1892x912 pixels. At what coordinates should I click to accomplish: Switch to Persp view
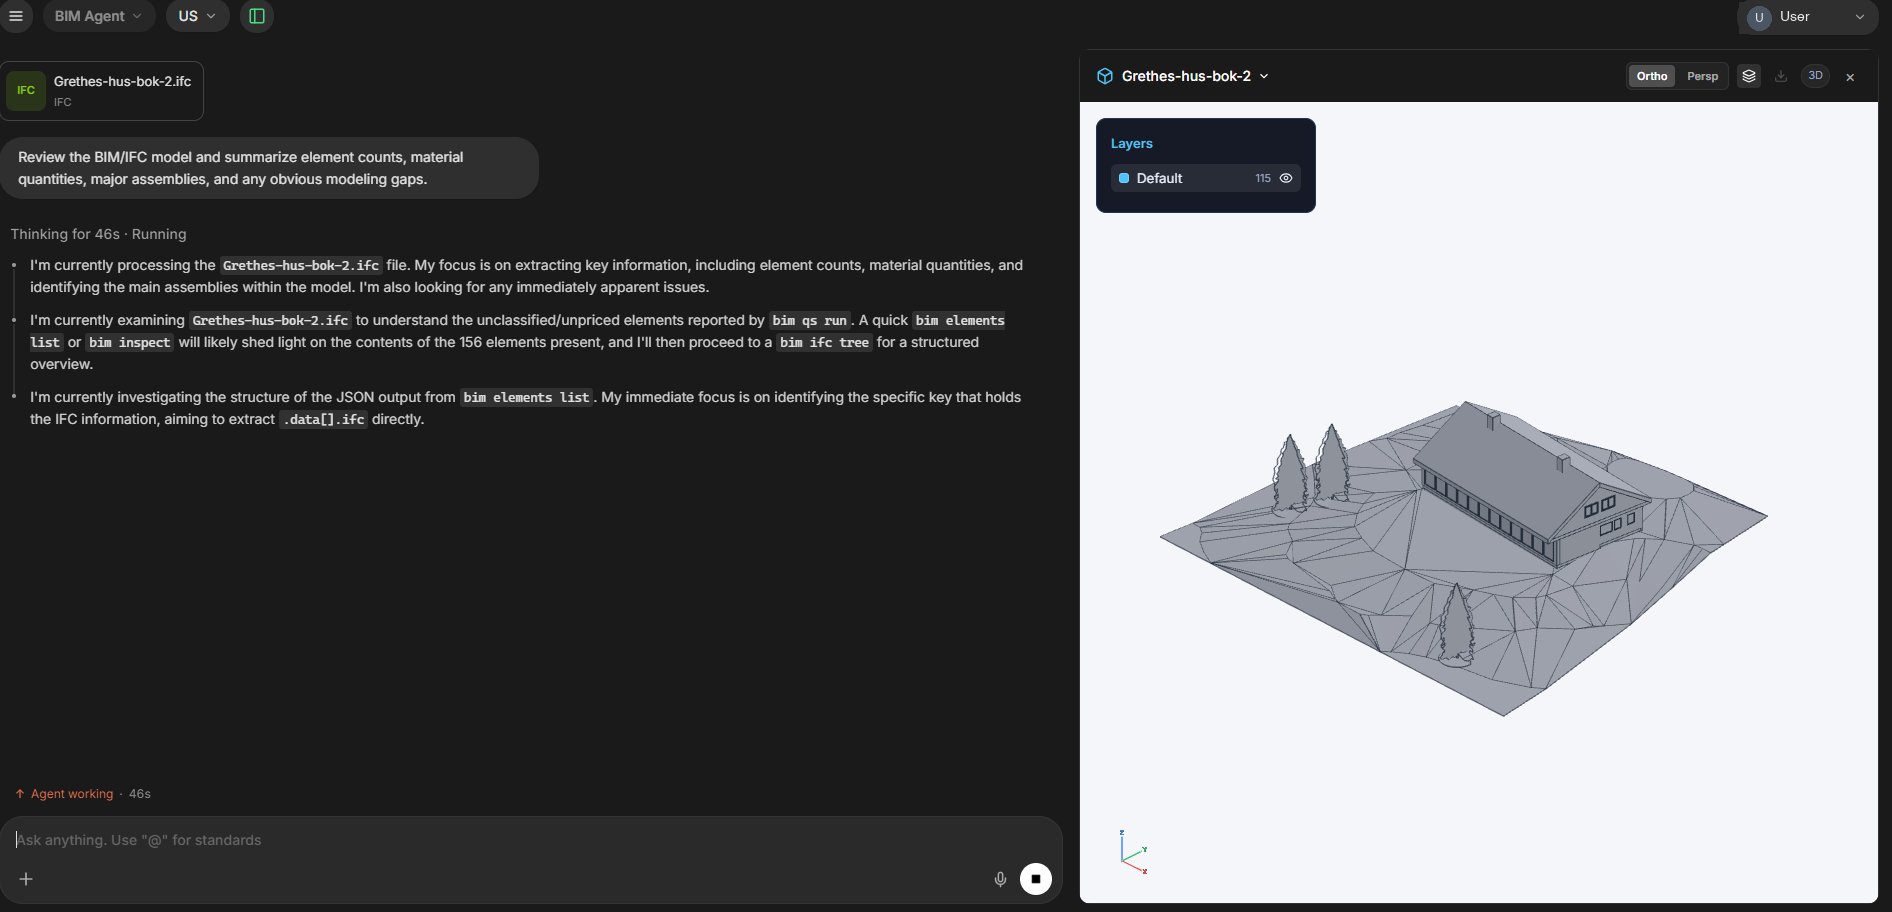(1702, 76)
